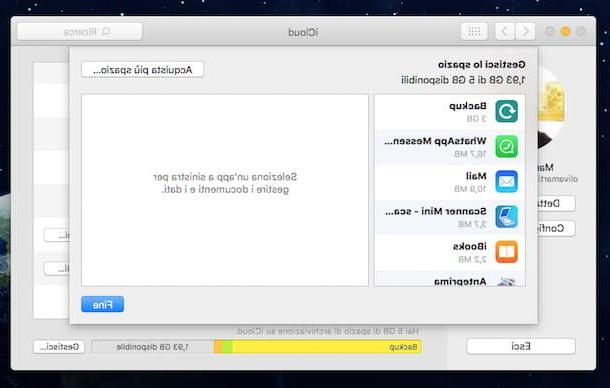Click the partially hidden Configura button
The image size is (610, 388).
556,228
